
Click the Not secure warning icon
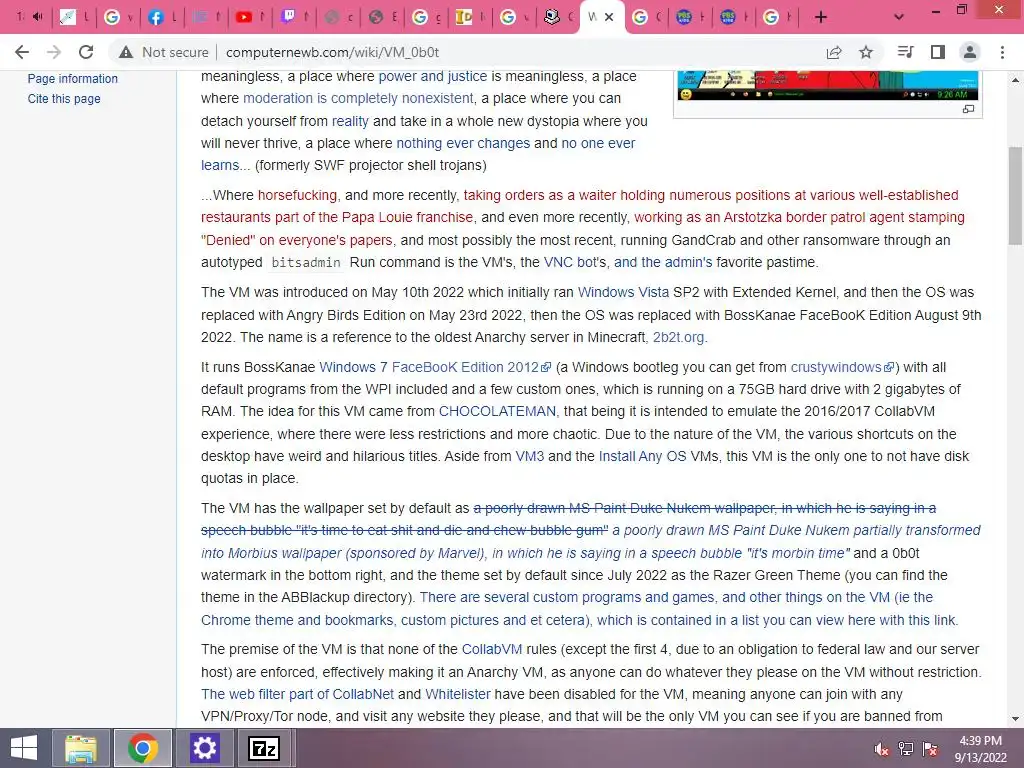click(126, 52)
